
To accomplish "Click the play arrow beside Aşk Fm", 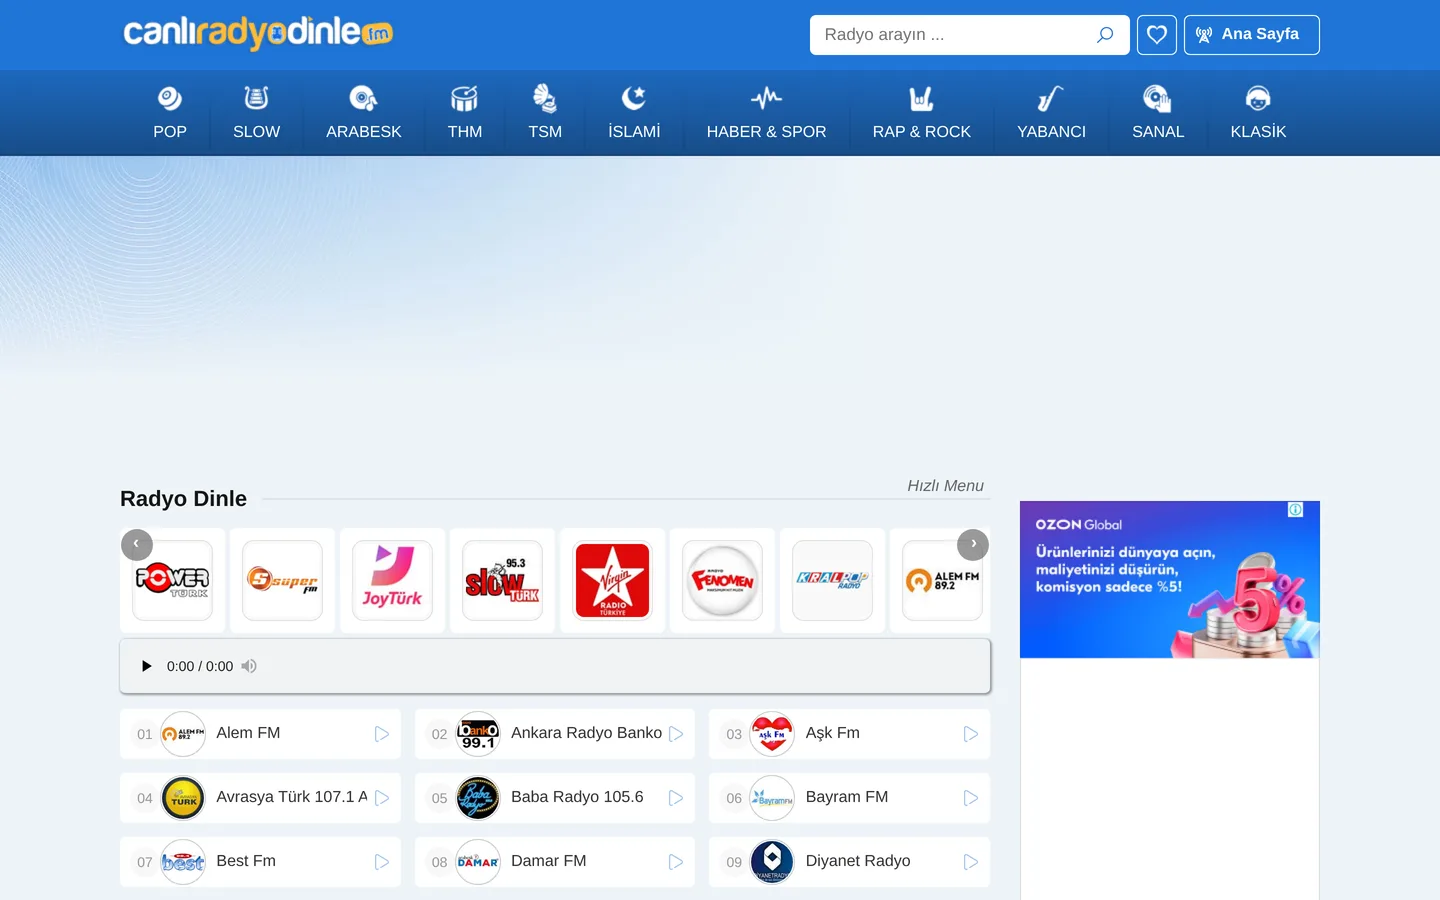I will point(971,734).
